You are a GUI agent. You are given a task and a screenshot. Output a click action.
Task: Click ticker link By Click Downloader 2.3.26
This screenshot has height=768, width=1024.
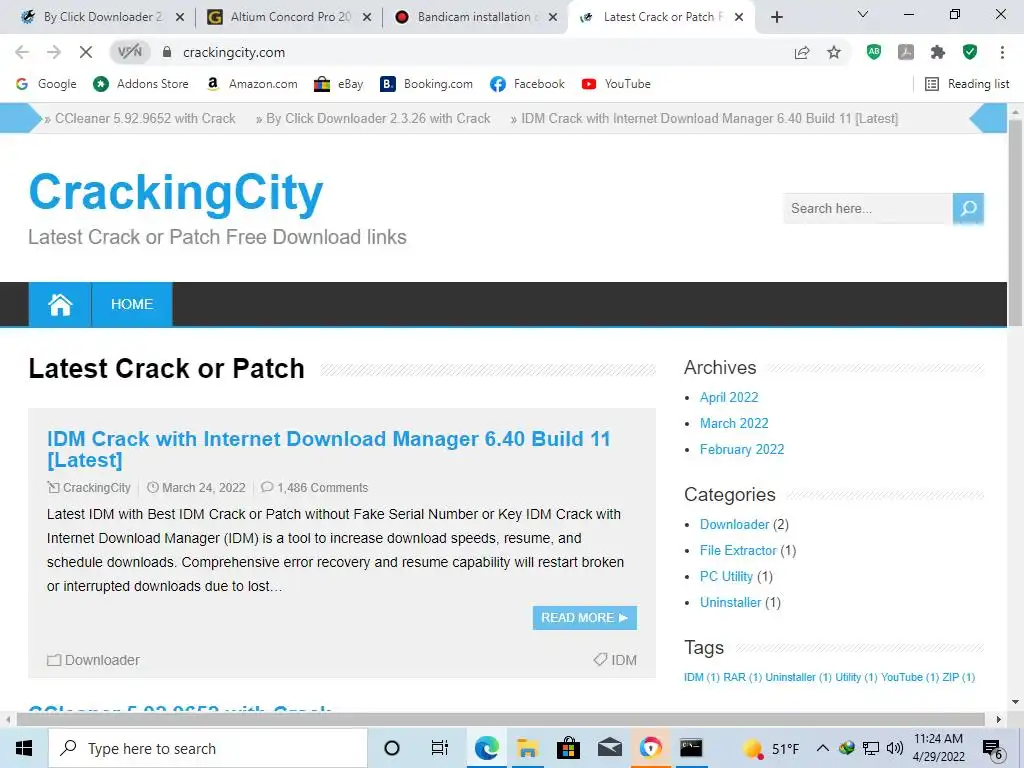click(378, 118)
